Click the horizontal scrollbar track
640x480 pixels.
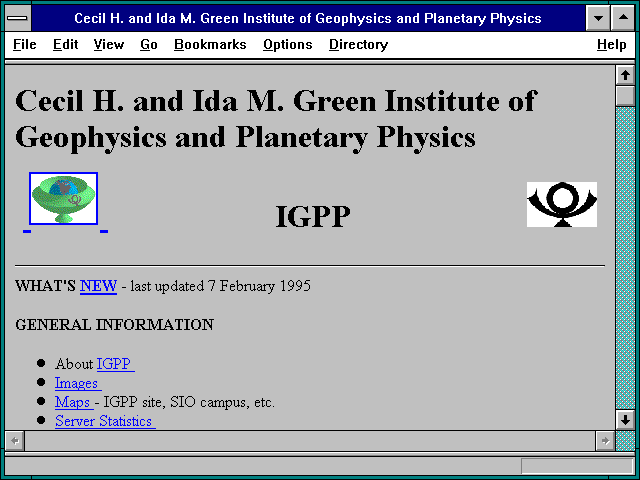pyautogui.click(x=310, y=441)
